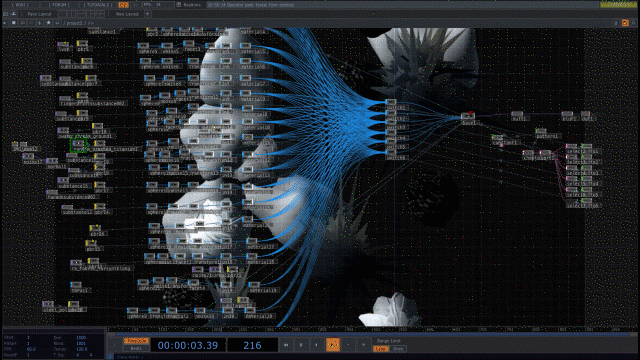This screenshot has height=360, width=640.
Task: Select the choptodat node
Action: tap(529, 154)
